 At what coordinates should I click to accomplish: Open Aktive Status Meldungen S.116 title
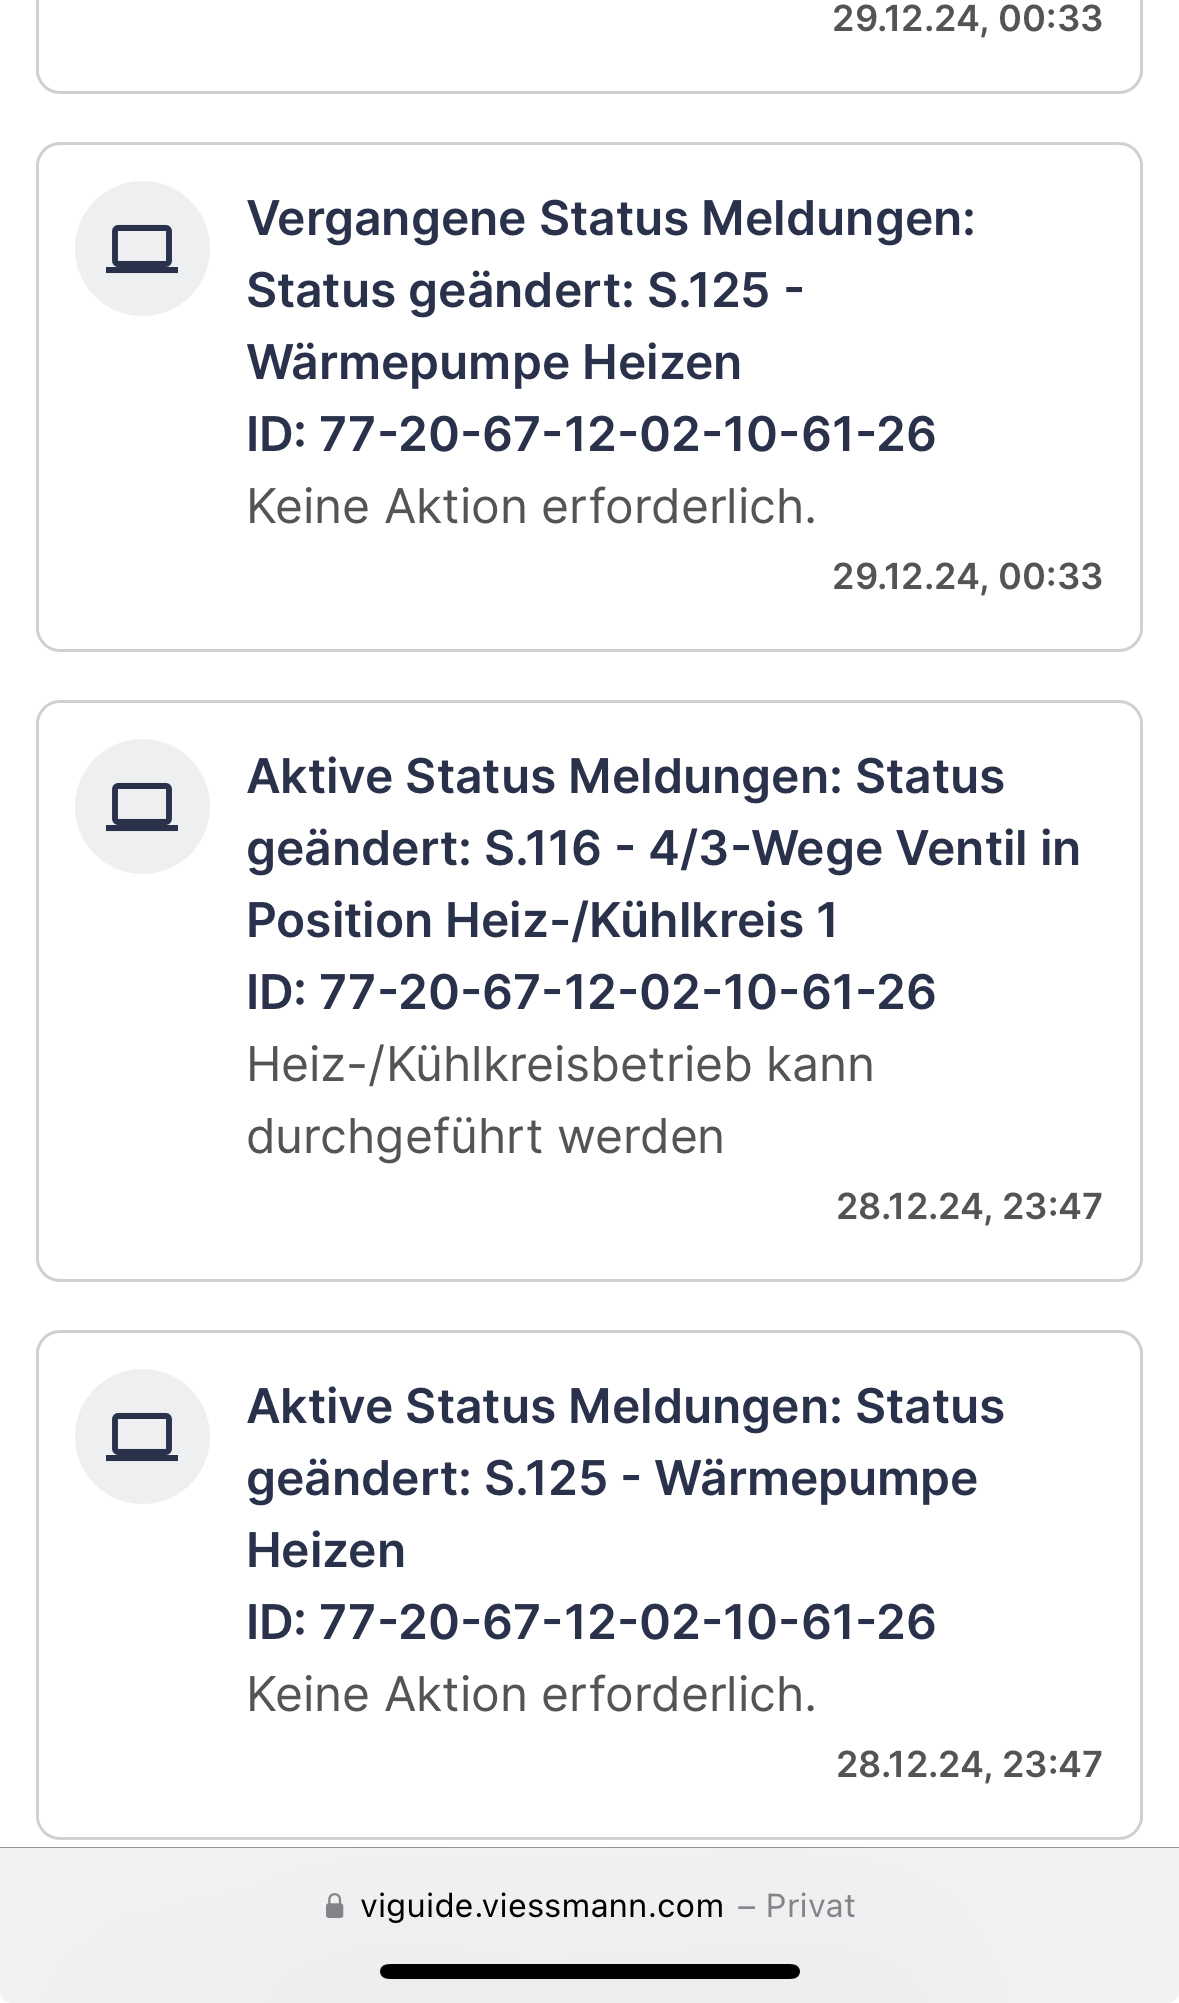663,849
